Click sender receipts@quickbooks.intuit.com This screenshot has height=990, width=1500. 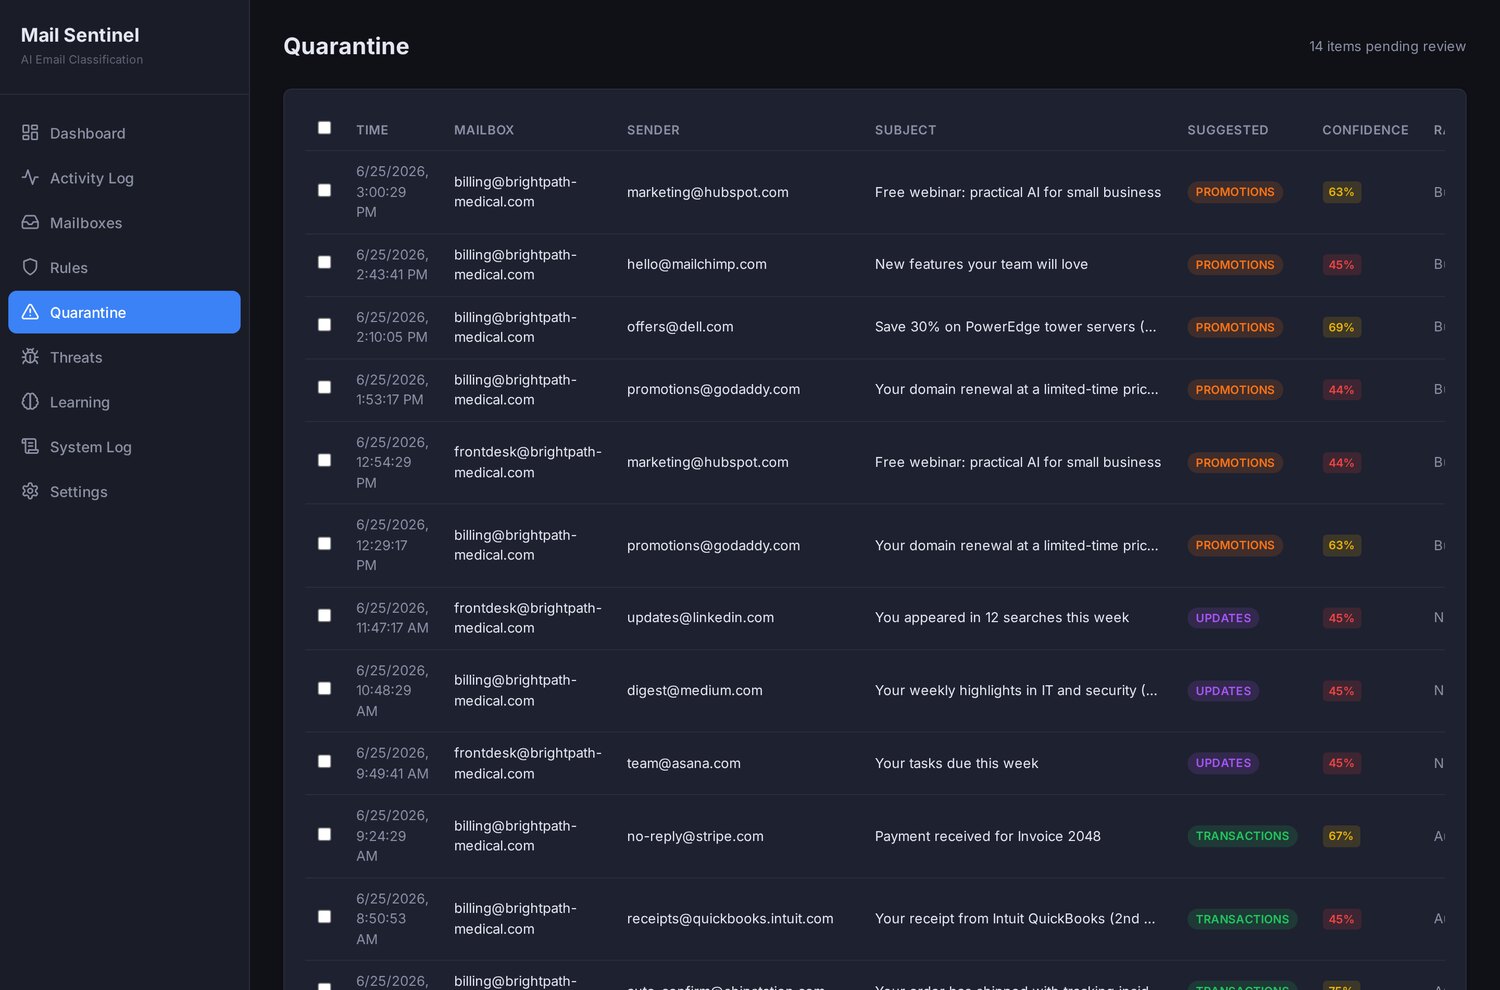[730, 919]
